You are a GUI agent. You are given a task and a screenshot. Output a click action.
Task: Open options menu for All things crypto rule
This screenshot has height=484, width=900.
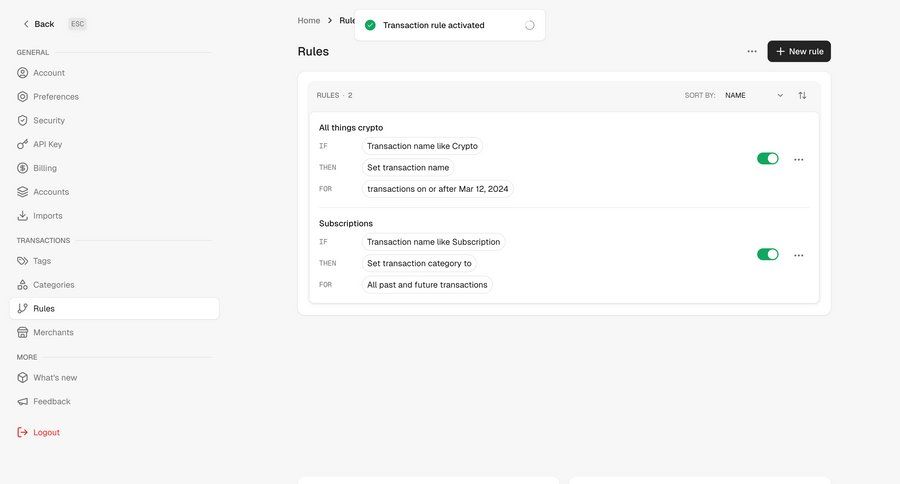pos(798,160)
